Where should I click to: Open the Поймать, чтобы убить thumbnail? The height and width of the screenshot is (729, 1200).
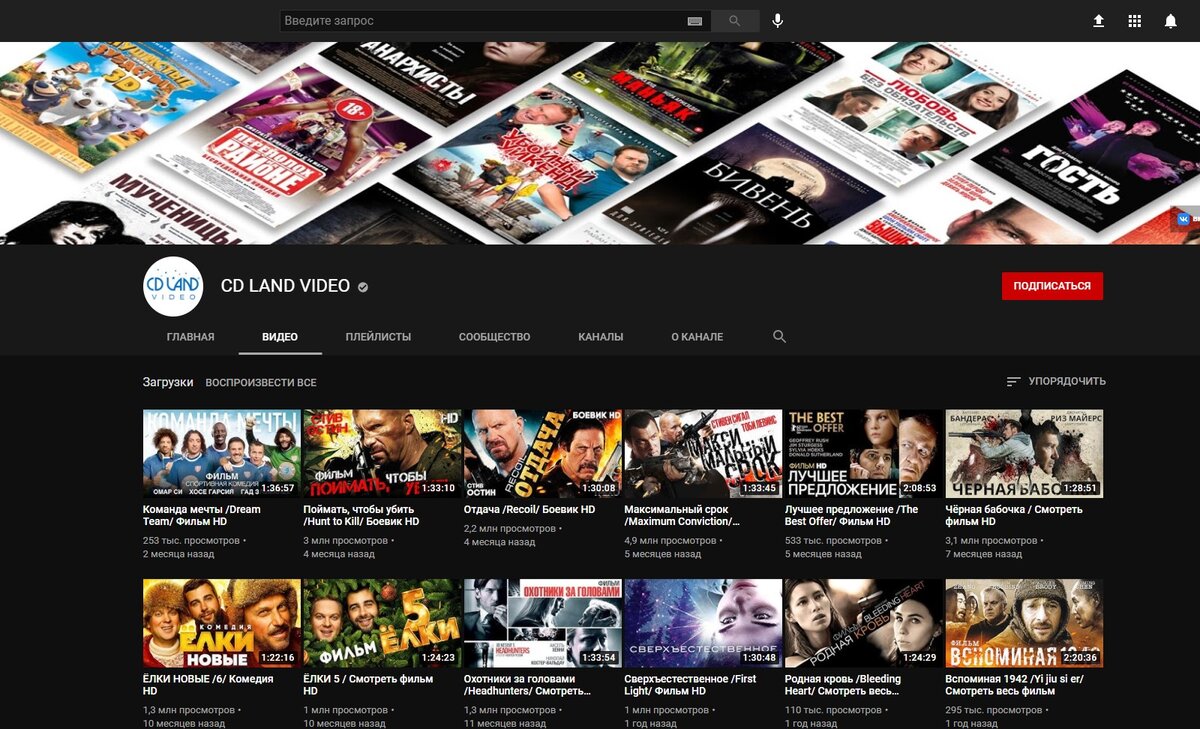click(382, 454)
